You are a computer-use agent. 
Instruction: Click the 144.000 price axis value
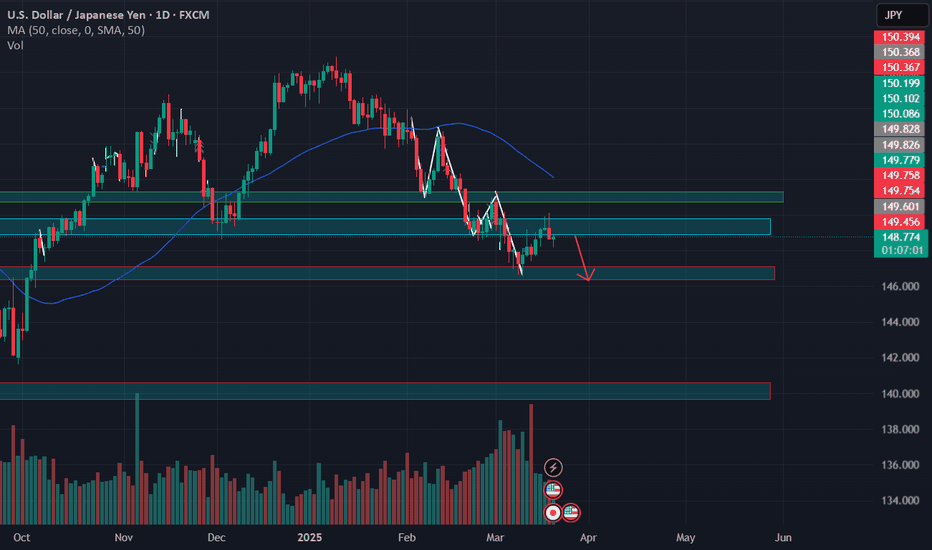click(900, 322)
